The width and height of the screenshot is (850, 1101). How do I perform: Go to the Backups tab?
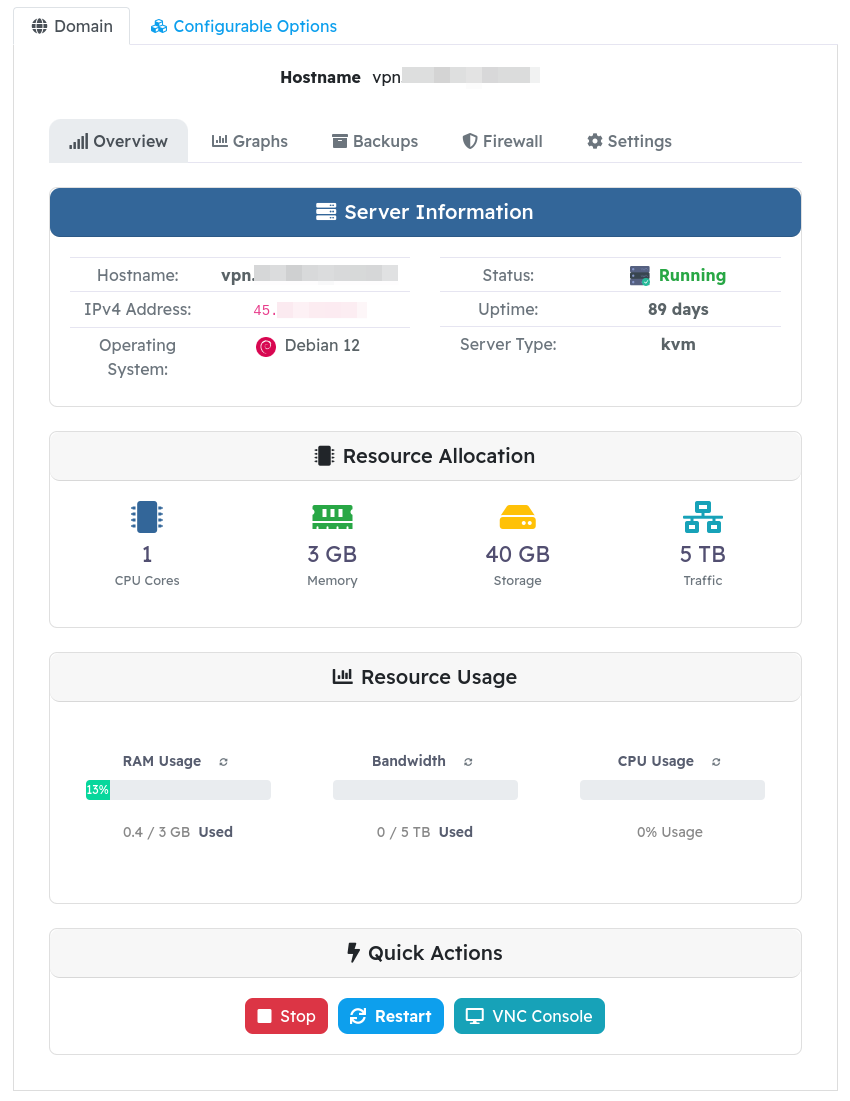[375, 141]
